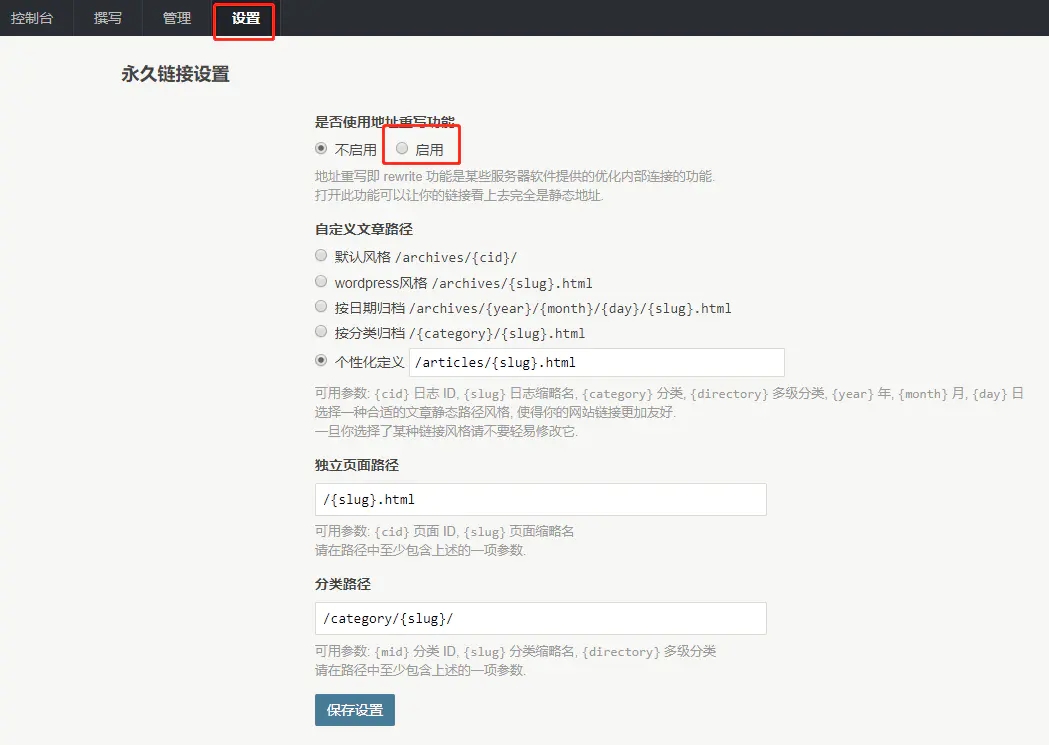Click the 分类路径 field label
Screen dimensions: 1049x745
343,584
